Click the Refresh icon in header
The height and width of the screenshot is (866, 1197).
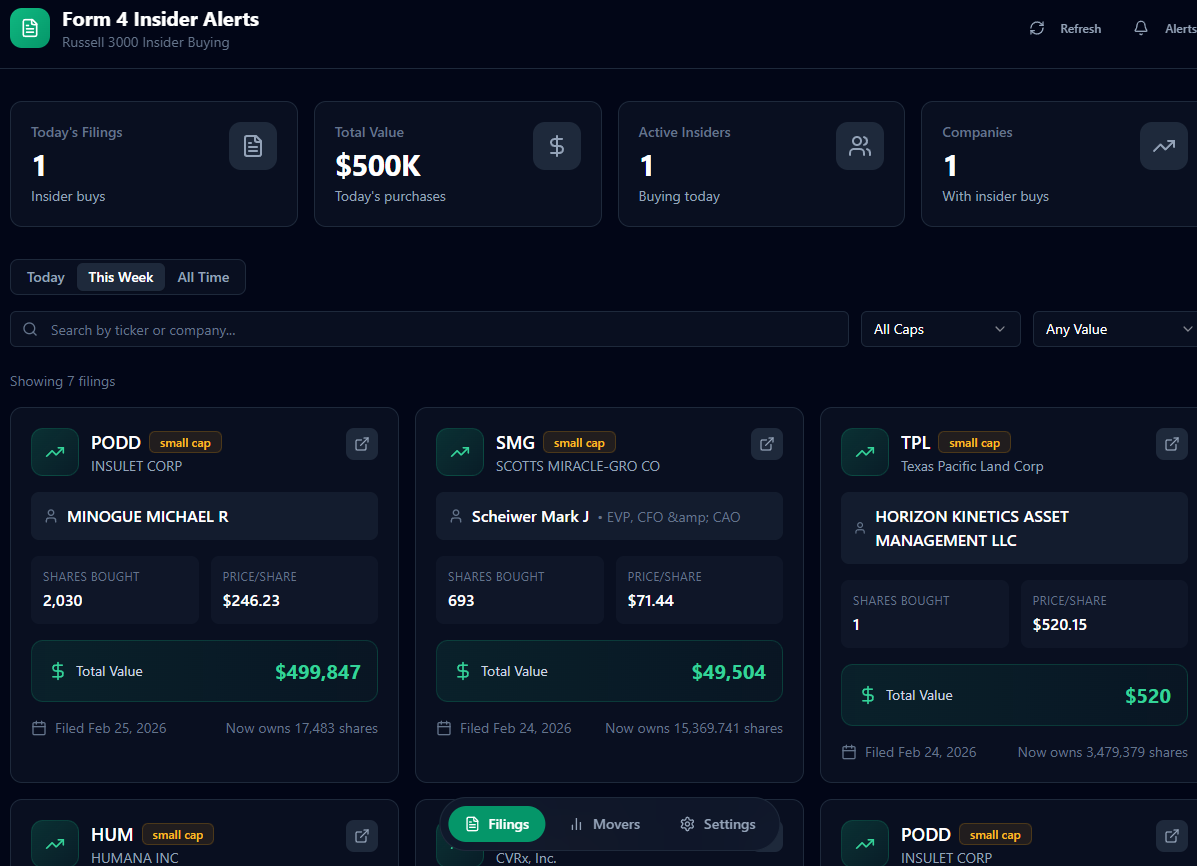pyautogui.click(x=1037, y=28)
